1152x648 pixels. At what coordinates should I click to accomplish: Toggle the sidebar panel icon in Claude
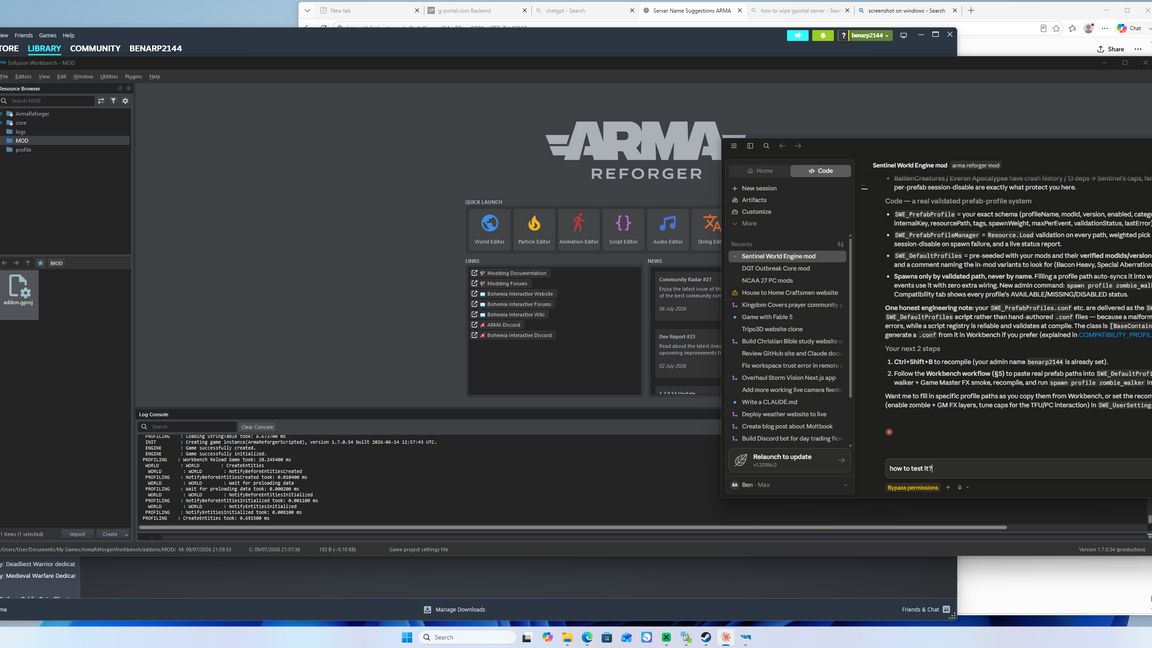tap(750, 145)
